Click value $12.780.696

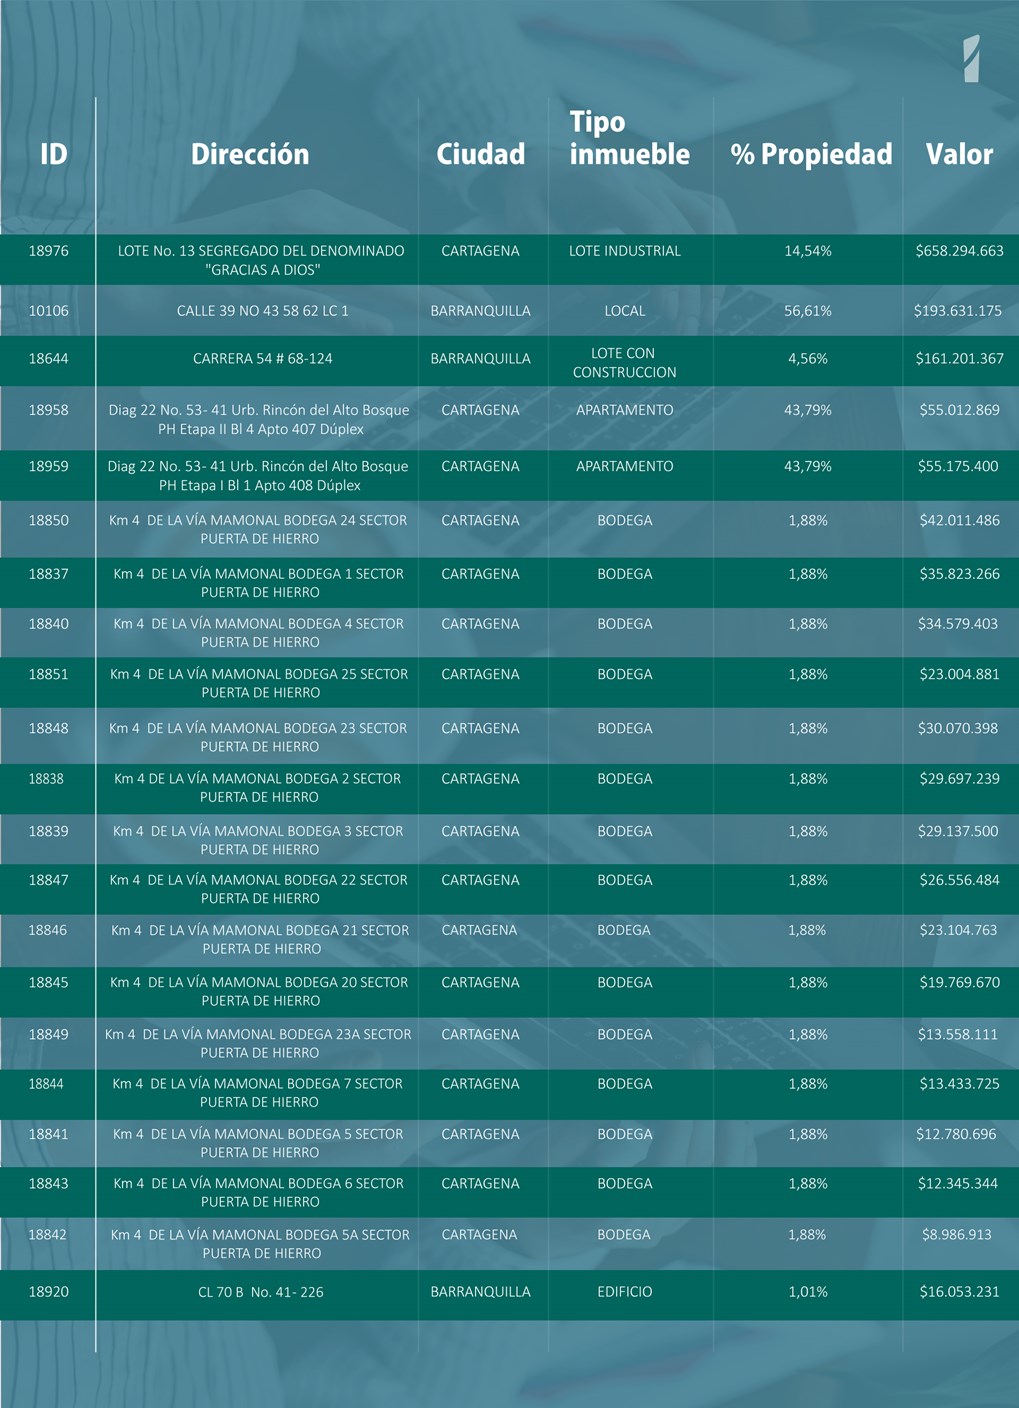point(956,1134)
